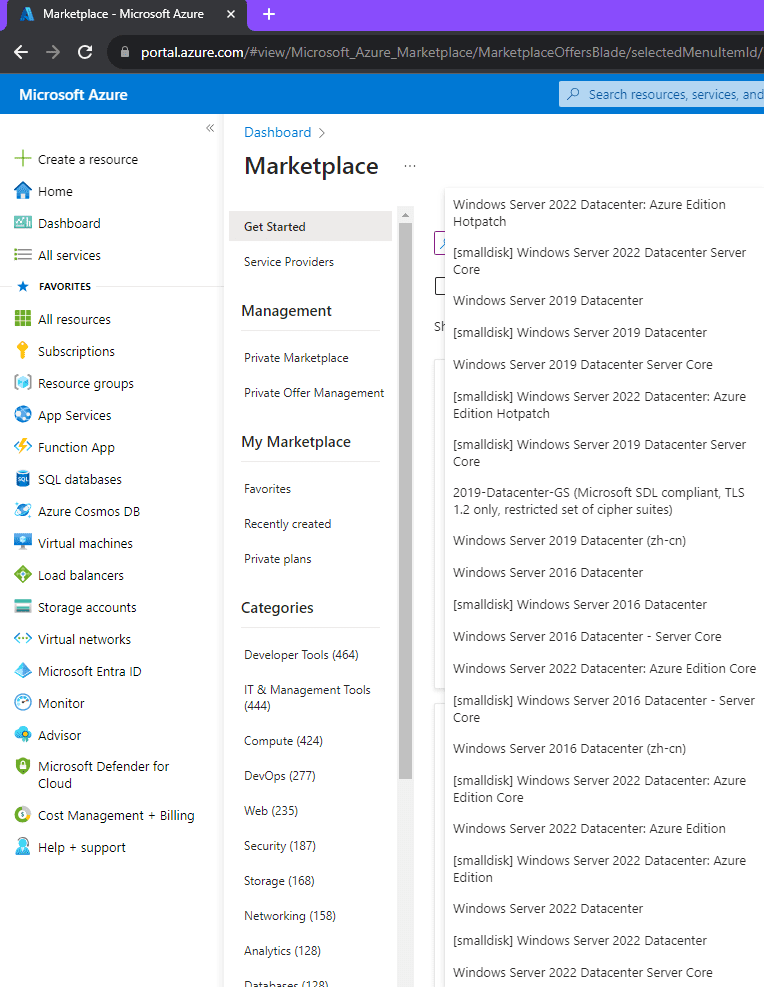This screenshot has height=987, width=764.
Task: Open Cost Management + Billing icon
Action: click(23, 815)
